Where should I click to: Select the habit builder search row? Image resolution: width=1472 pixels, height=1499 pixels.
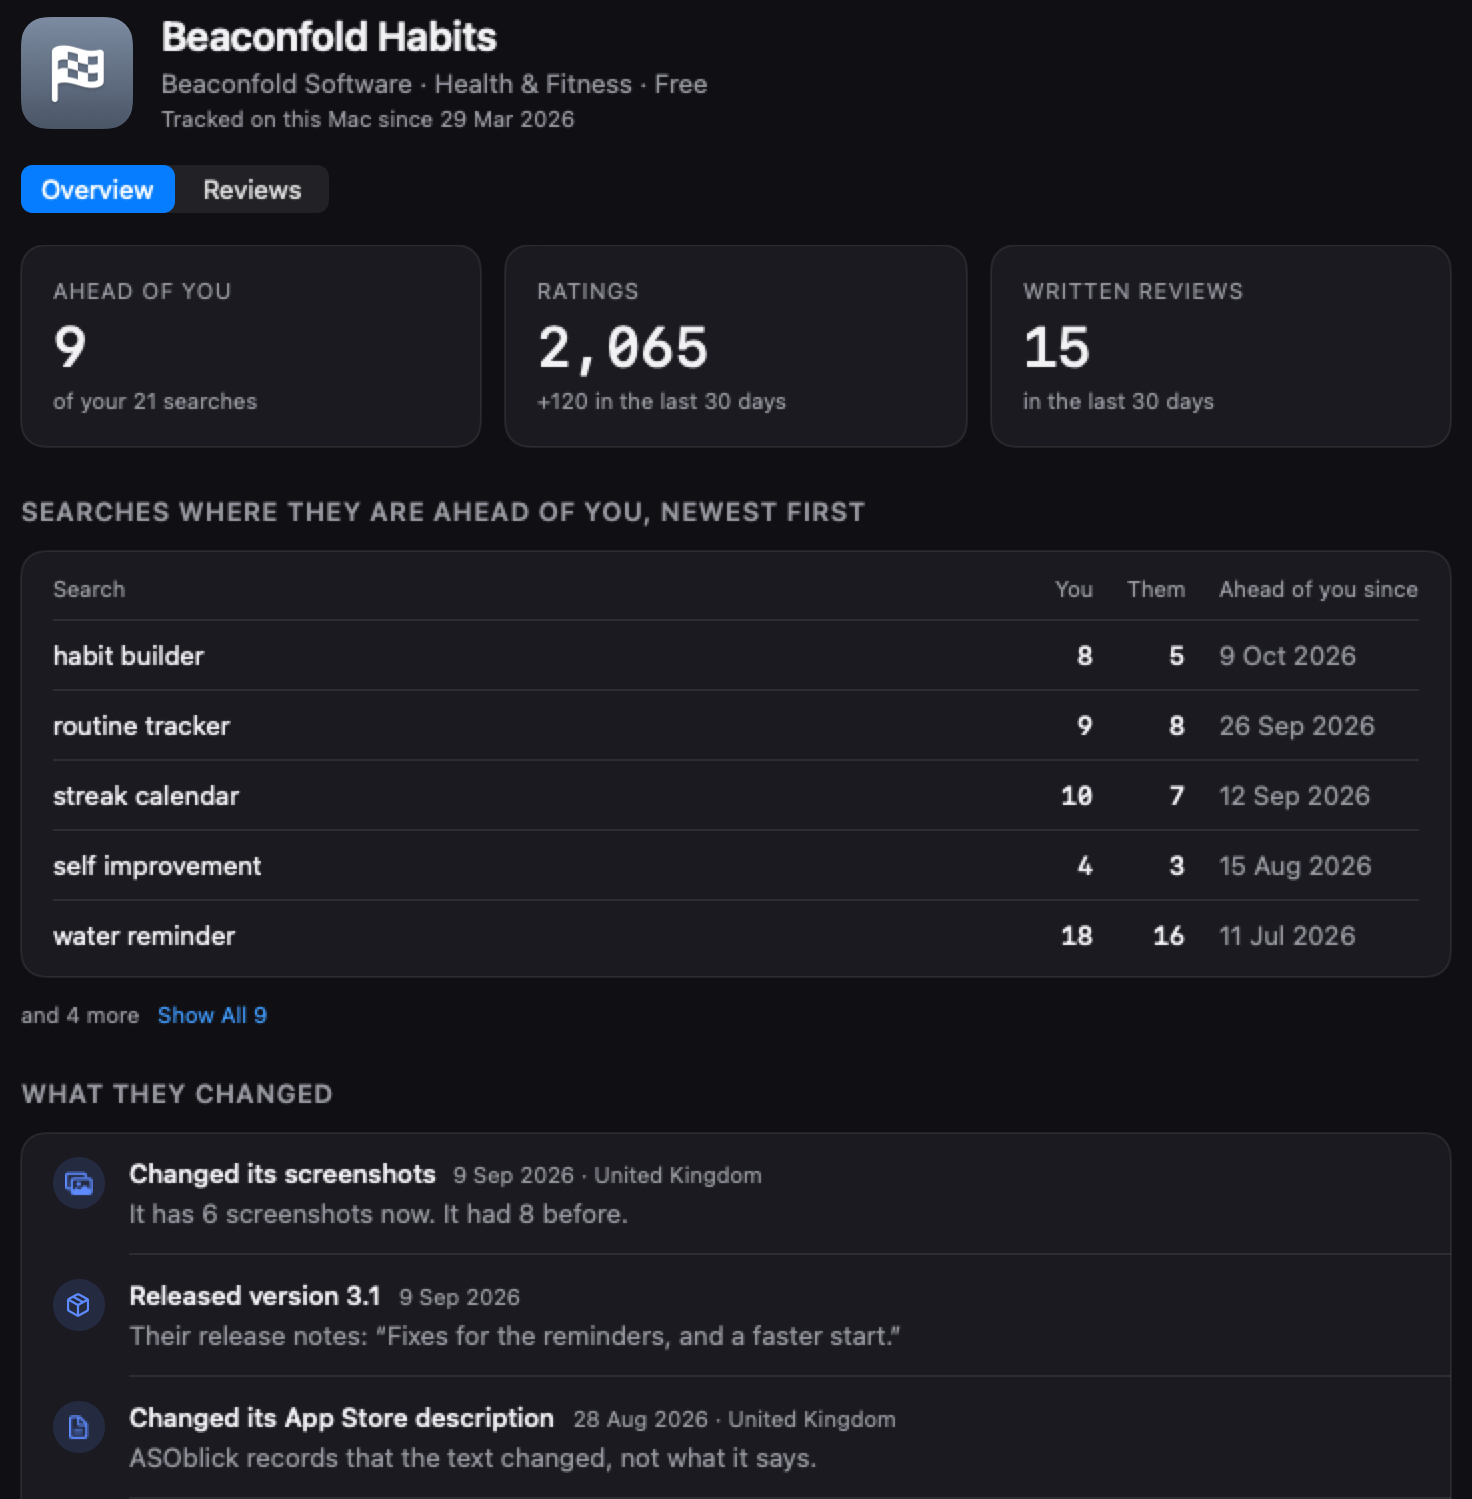[x=736, y=655]
